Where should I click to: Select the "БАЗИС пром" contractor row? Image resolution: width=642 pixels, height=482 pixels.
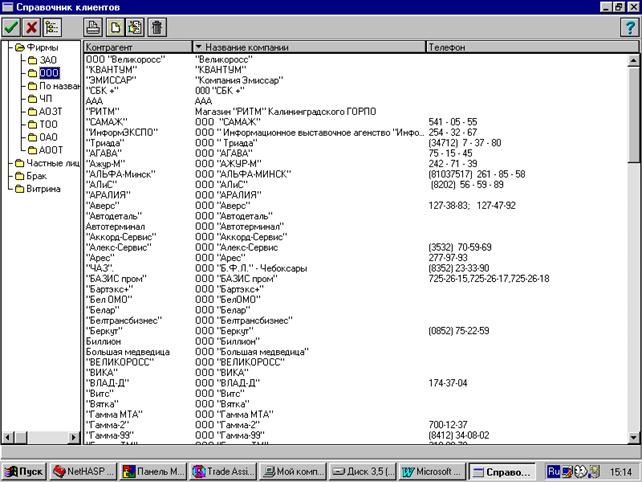pos(116,279)
